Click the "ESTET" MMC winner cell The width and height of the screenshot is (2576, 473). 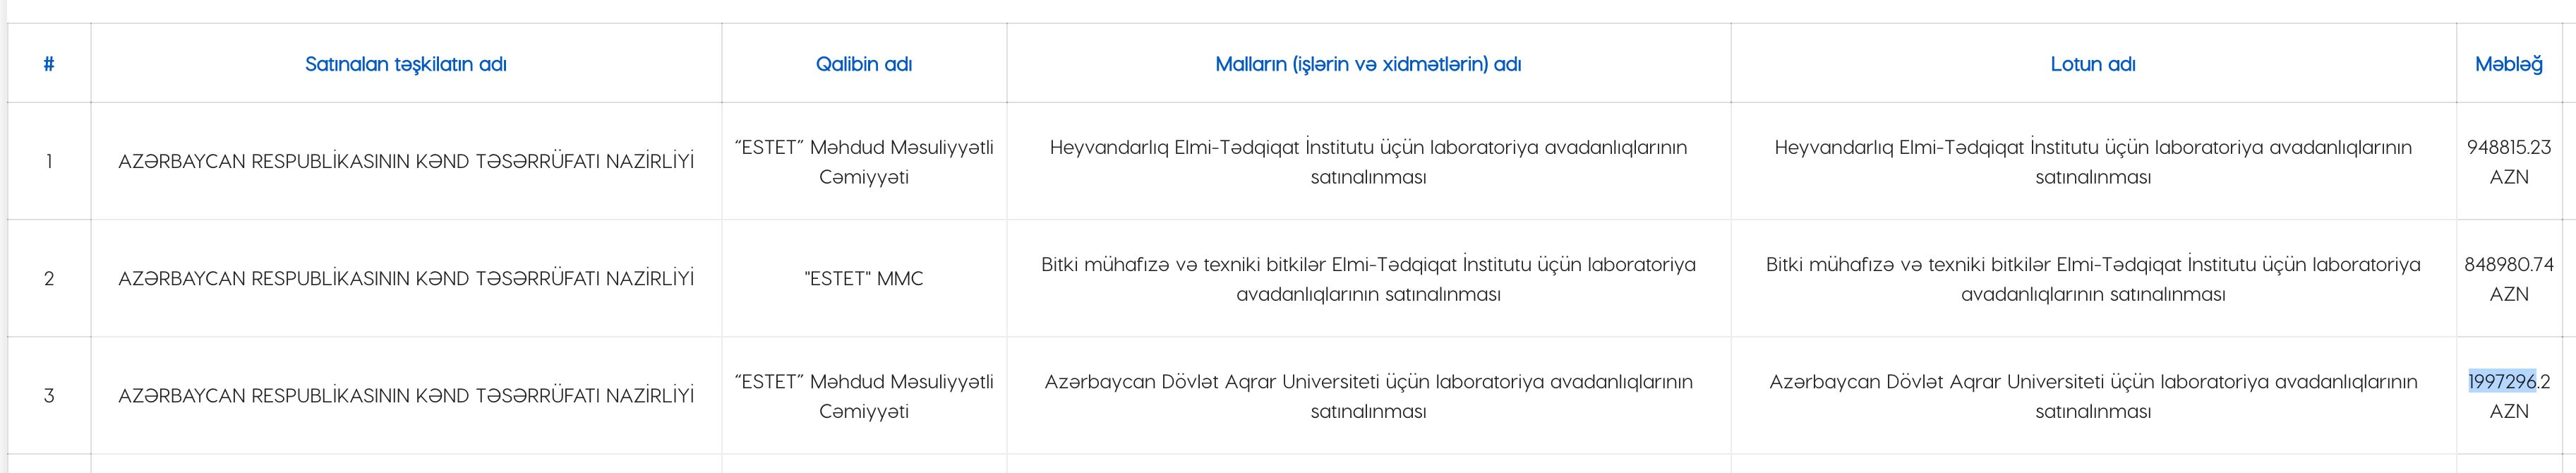[864, 278]
